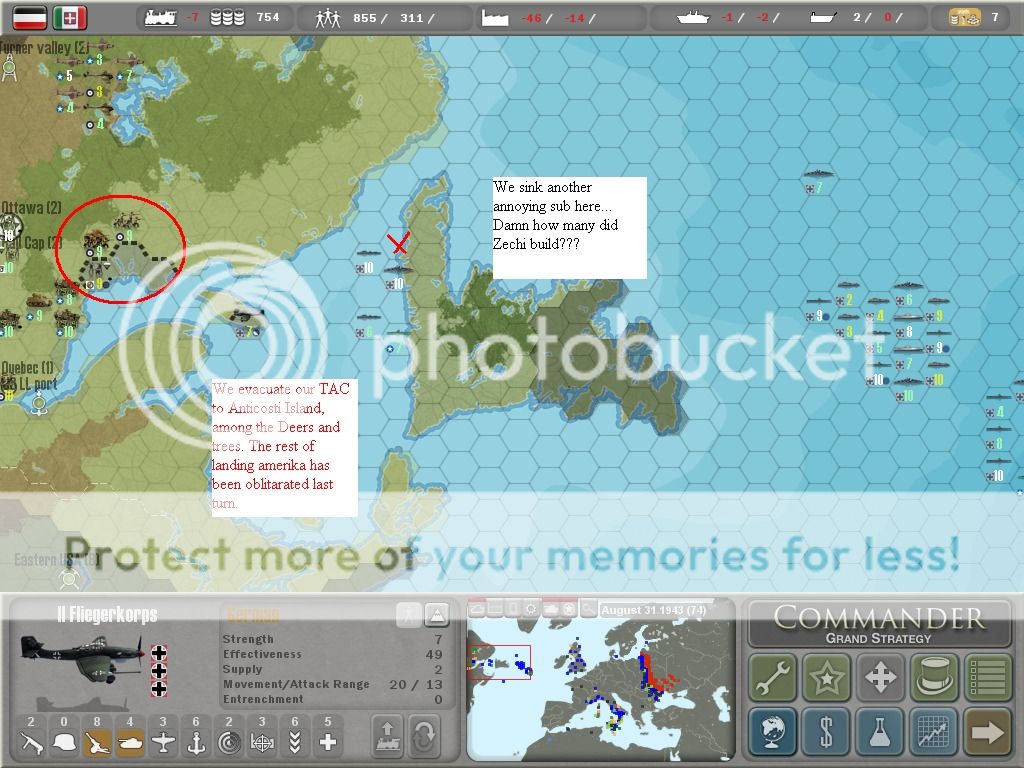Click the rail transport upload button
1024x768 pixels.
[x=388, y=736]
